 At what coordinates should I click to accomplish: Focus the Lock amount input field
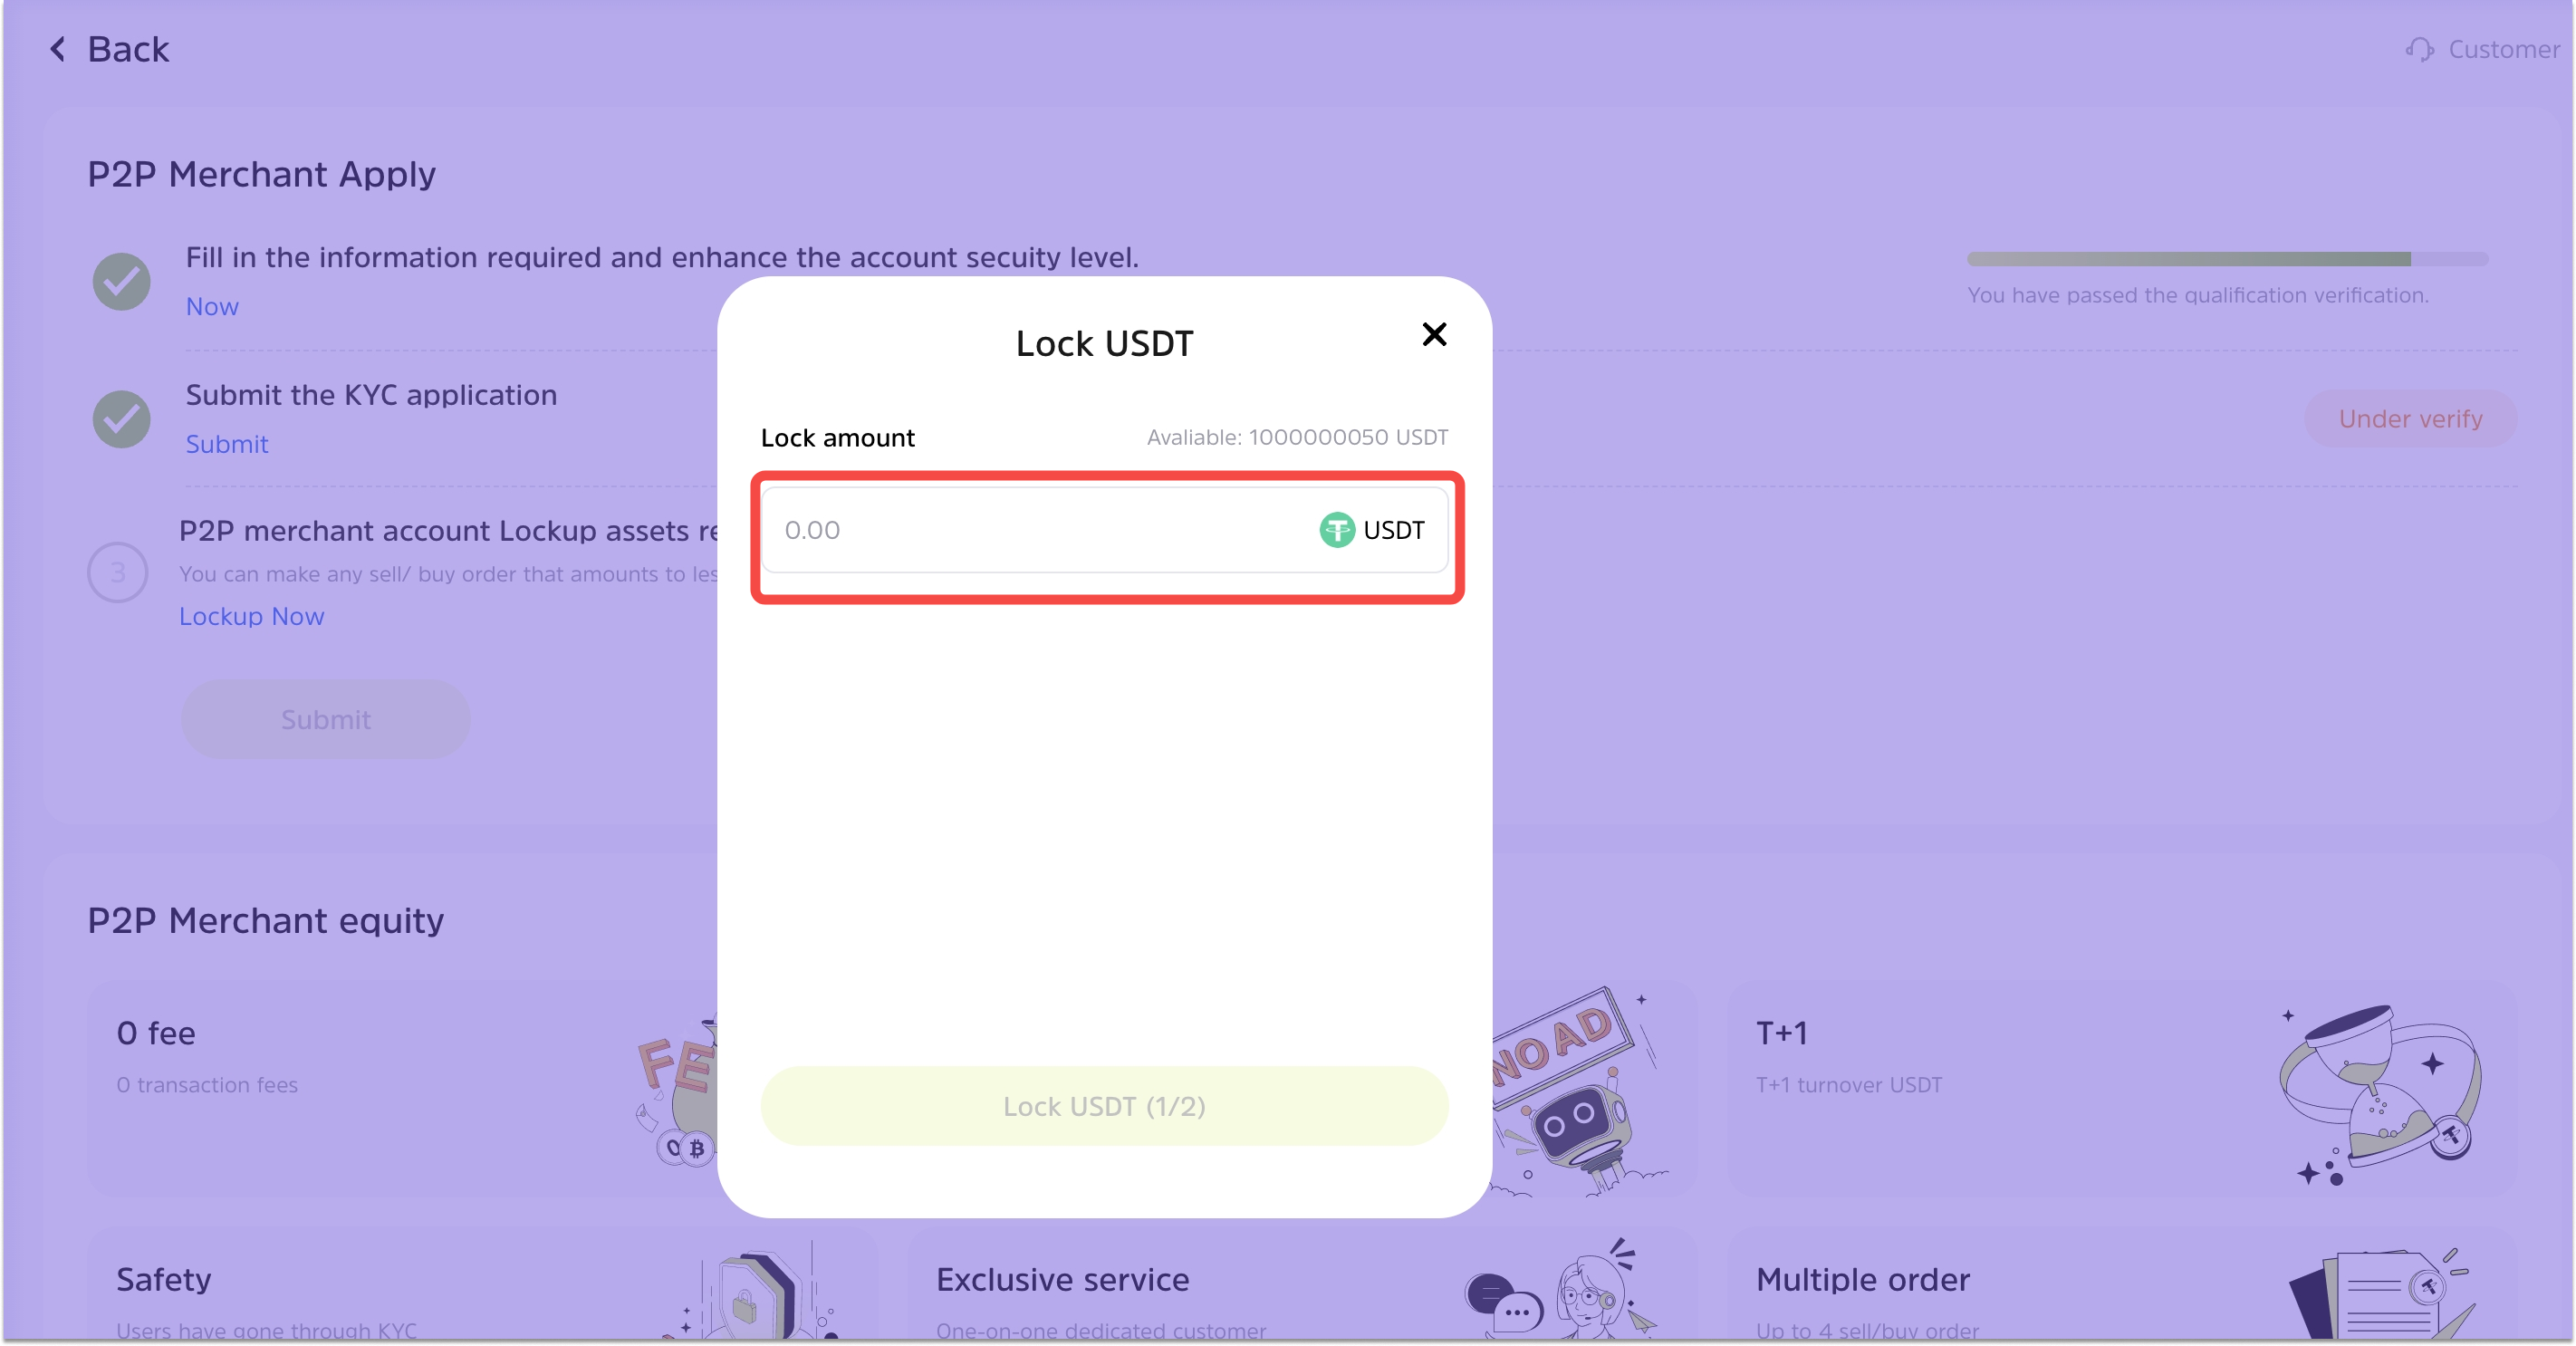(x=1104, y=530)
